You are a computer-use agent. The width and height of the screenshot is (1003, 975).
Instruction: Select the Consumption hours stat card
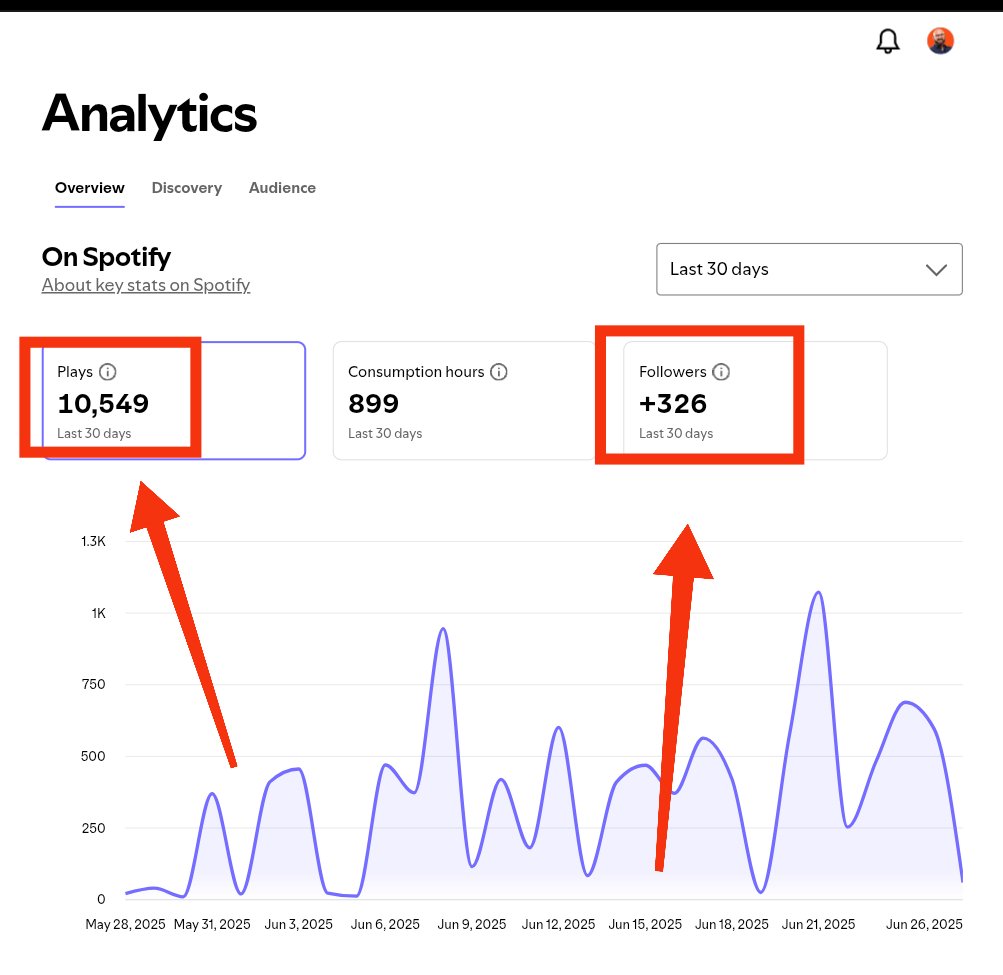pyautogui.click(x=464, y=400)
